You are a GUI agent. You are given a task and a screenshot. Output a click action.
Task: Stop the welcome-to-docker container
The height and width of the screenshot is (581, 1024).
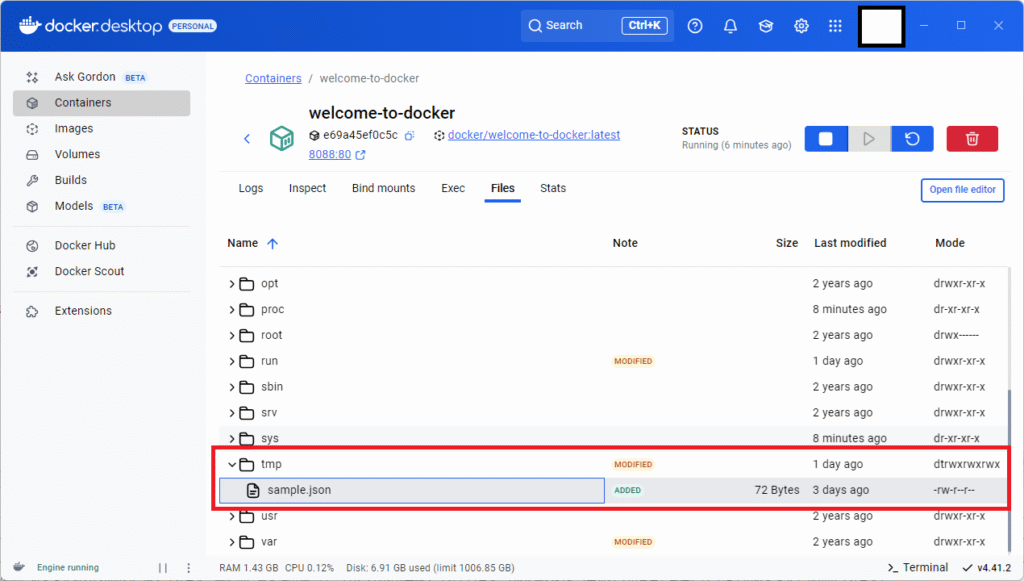click(825, 138)
